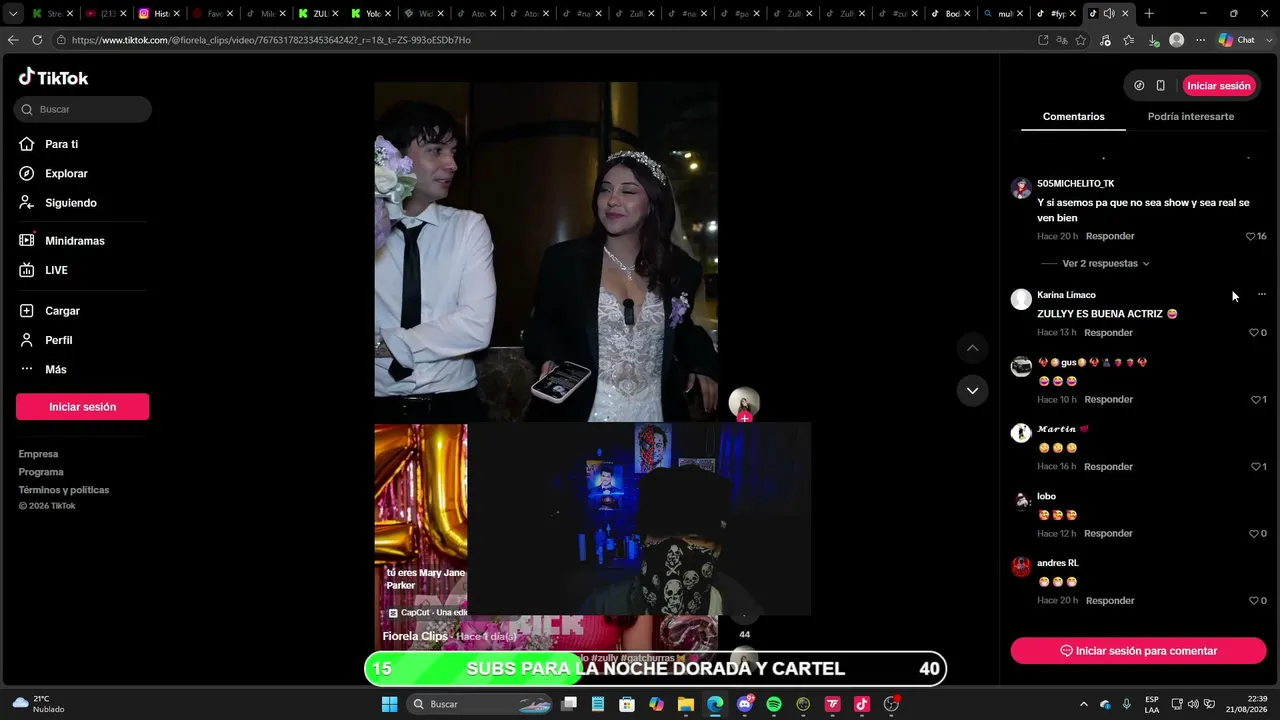This screenshot has width=1280, height=720.
Task: Open the Empresa footer link
Action: pos(38,454)
